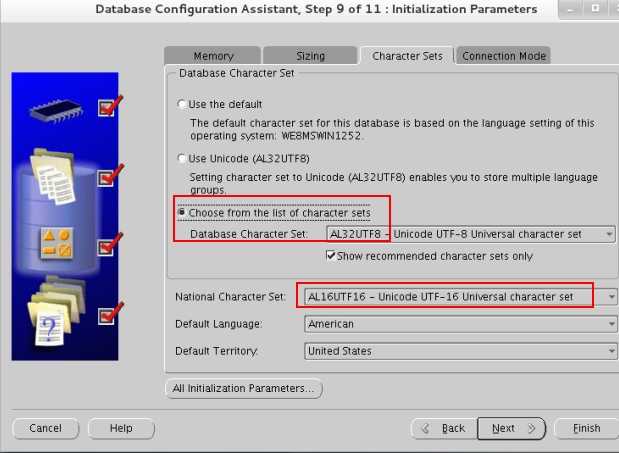Click the National Character Set label

[x=230, y=297]
